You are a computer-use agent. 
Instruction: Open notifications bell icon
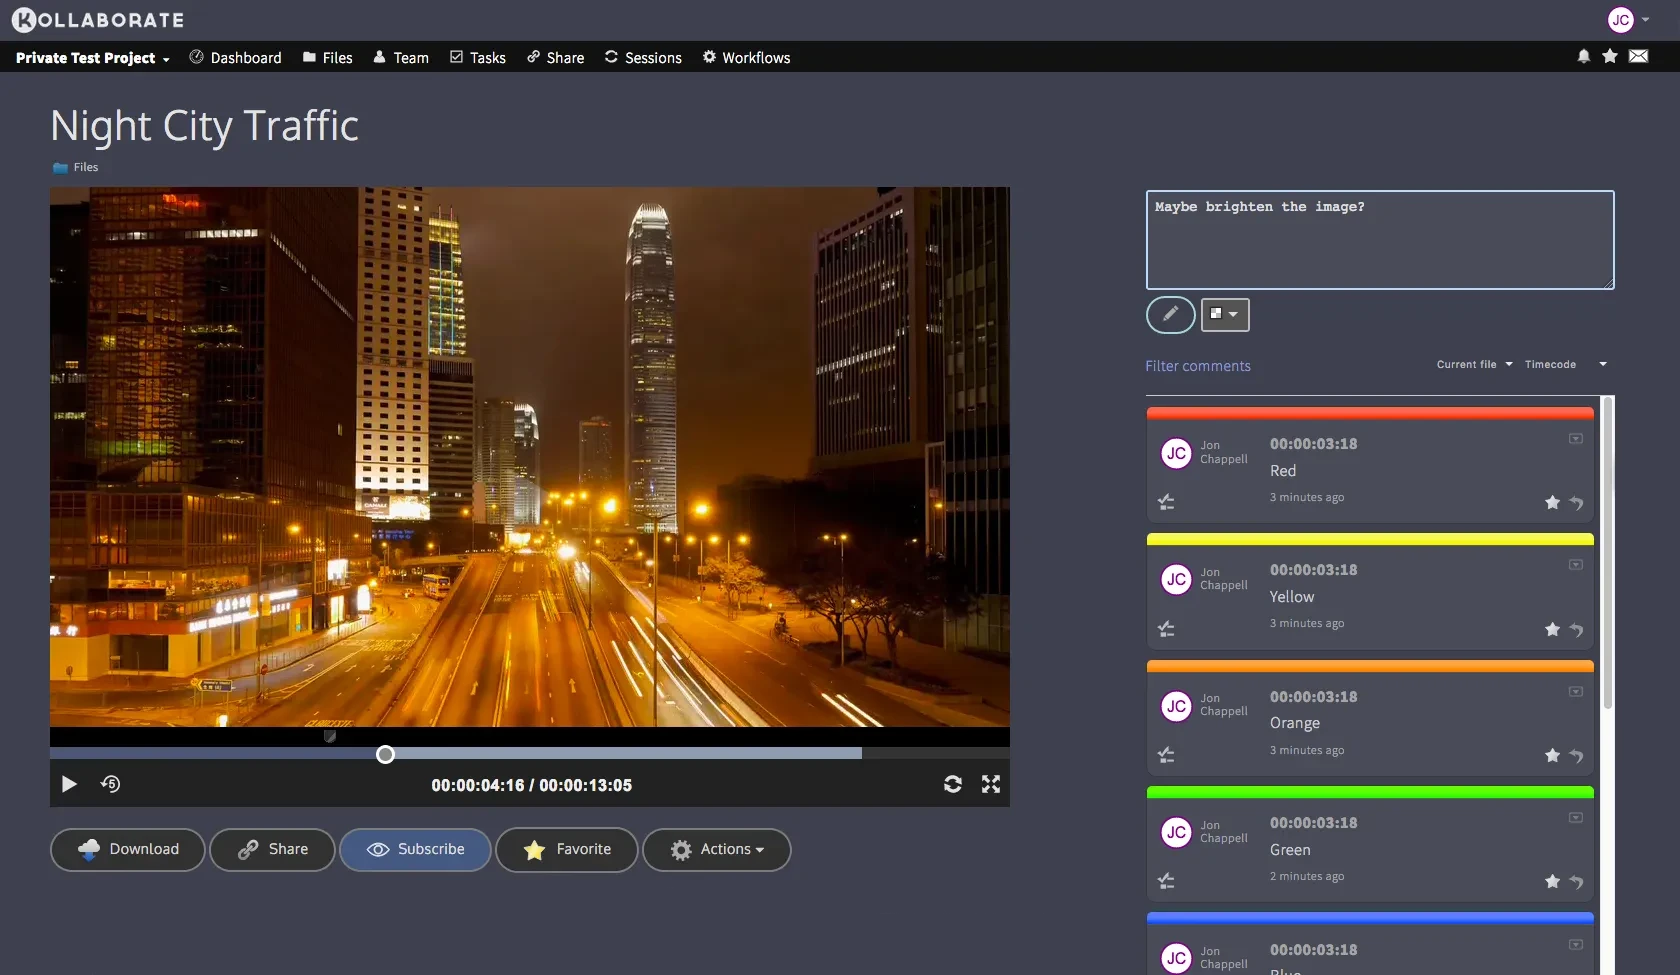tap(1583, 57)
